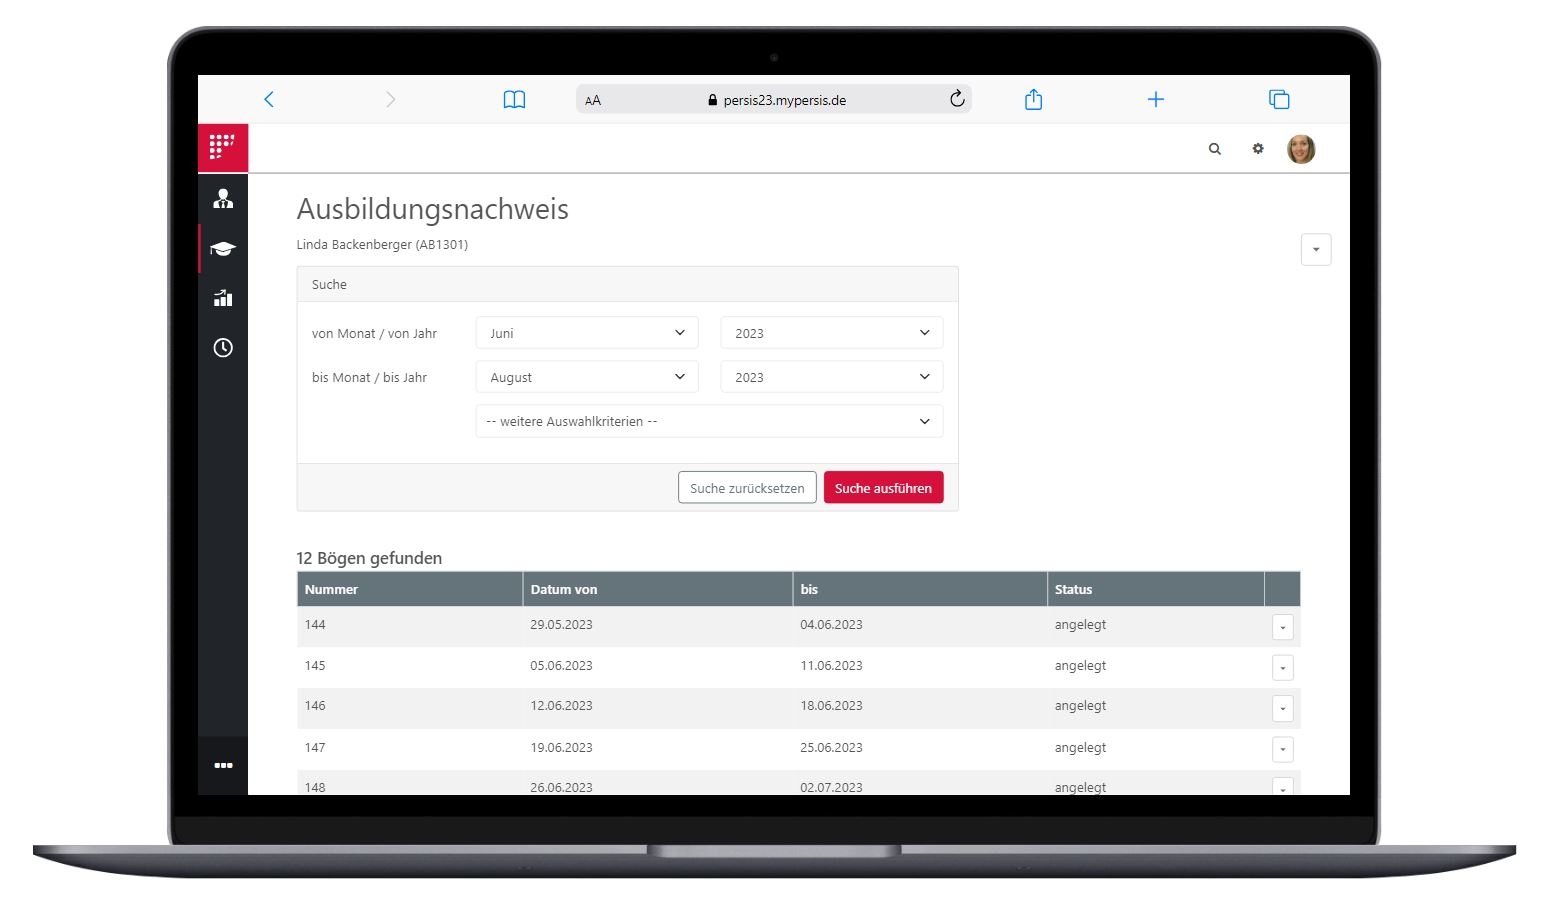Open the bar chart statistics icon
Viewport: 1557px width, 903px height.
[223, 298]
